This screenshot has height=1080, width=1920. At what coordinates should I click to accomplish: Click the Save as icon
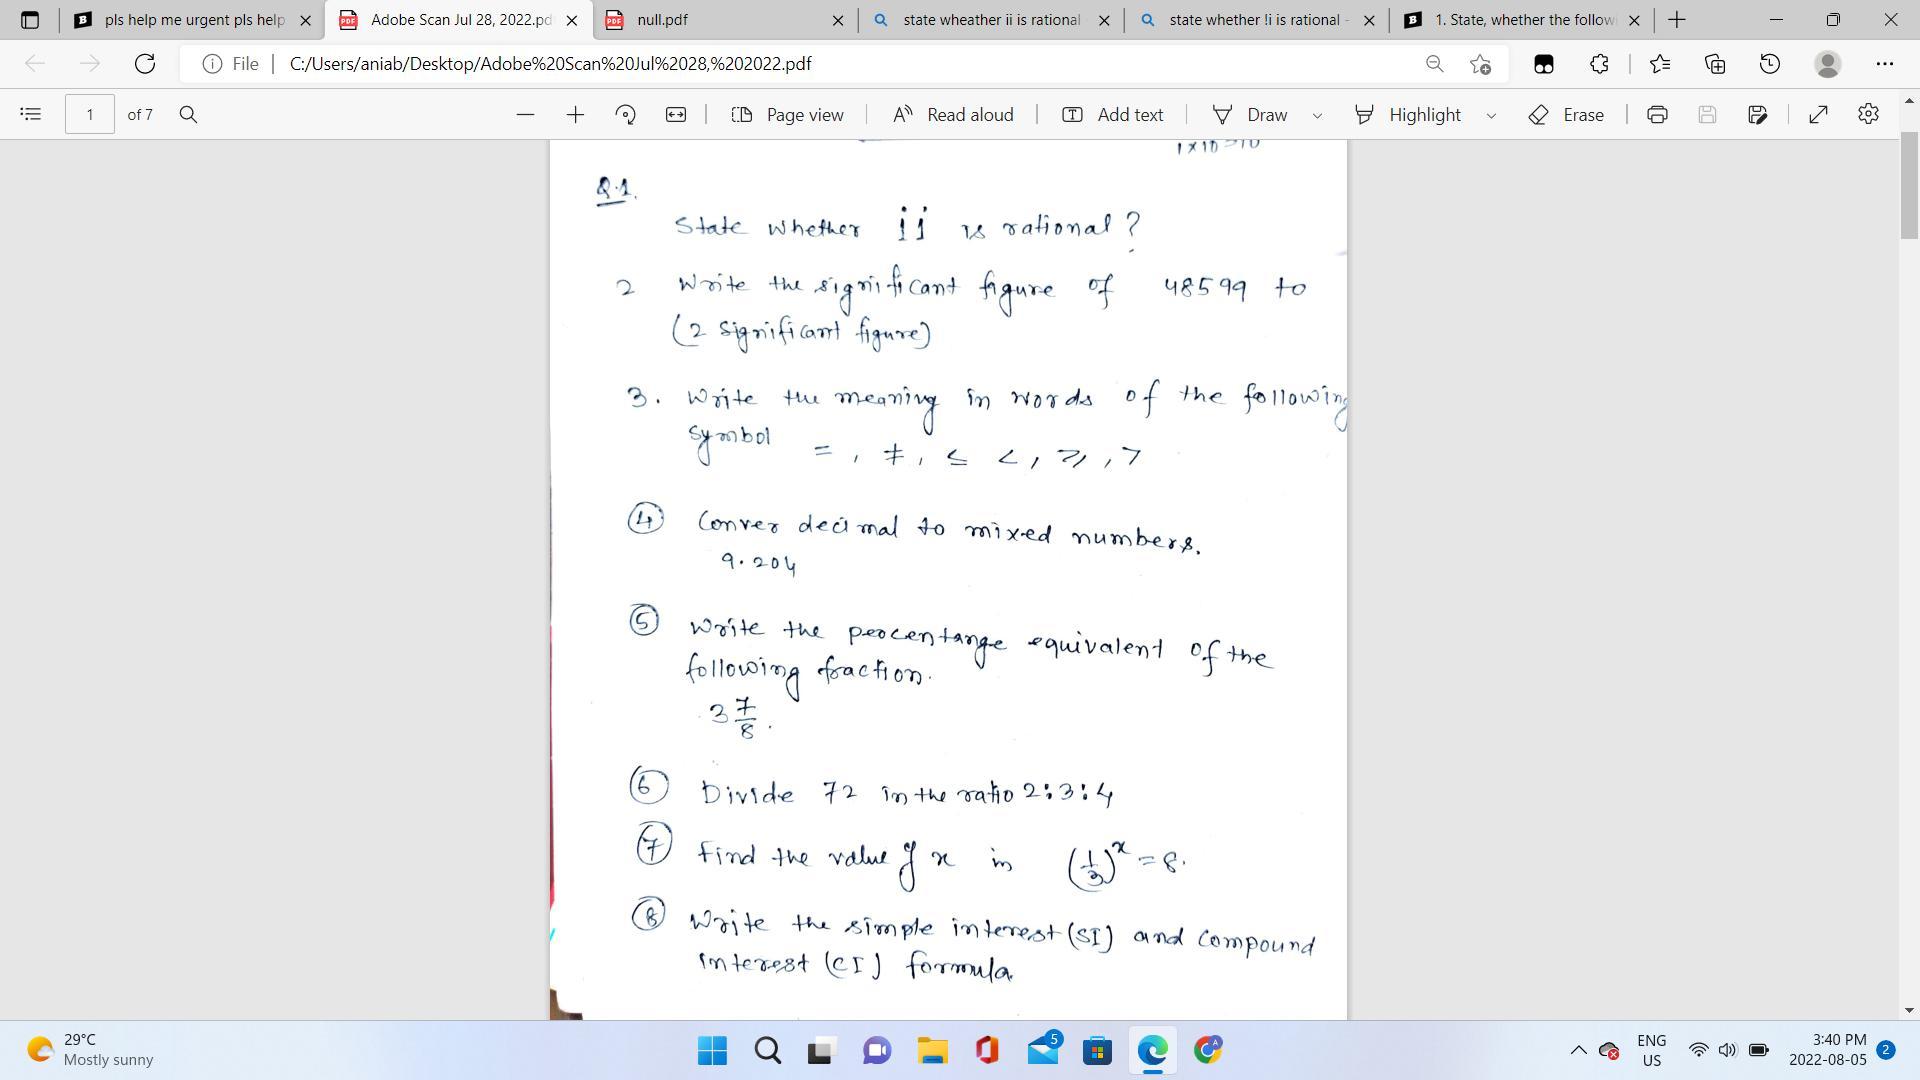[x=1757, y=114]
